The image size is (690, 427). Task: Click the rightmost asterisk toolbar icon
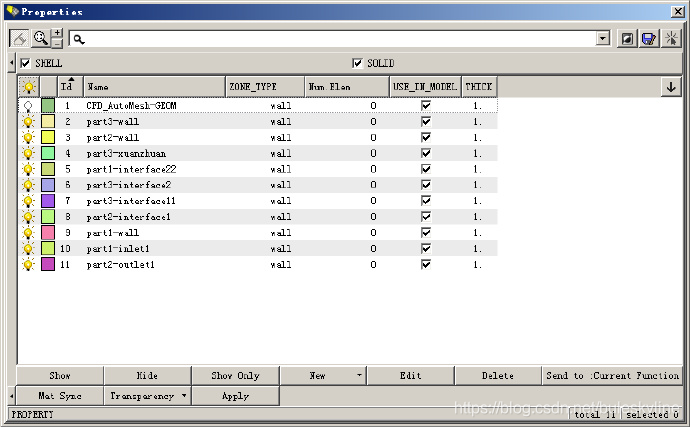(x=671, y=38)
